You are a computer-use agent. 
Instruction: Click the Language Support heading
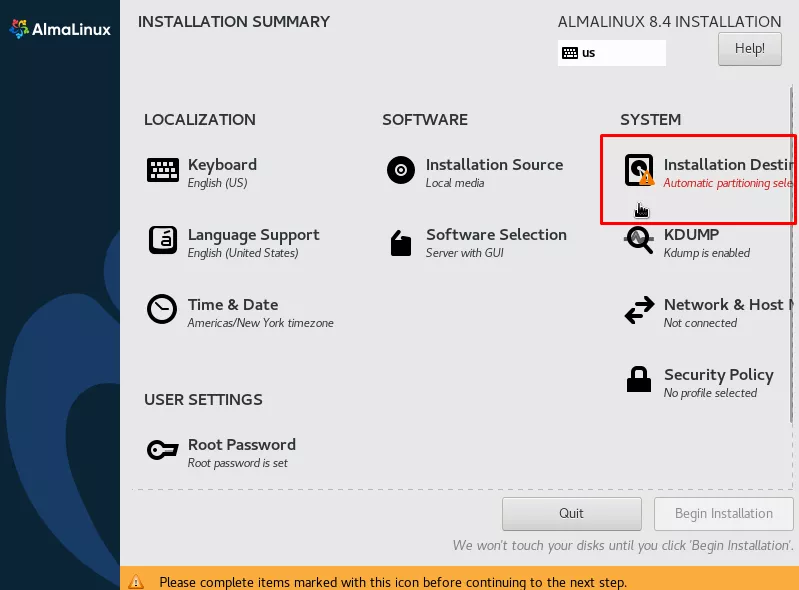tap(253, 235)
